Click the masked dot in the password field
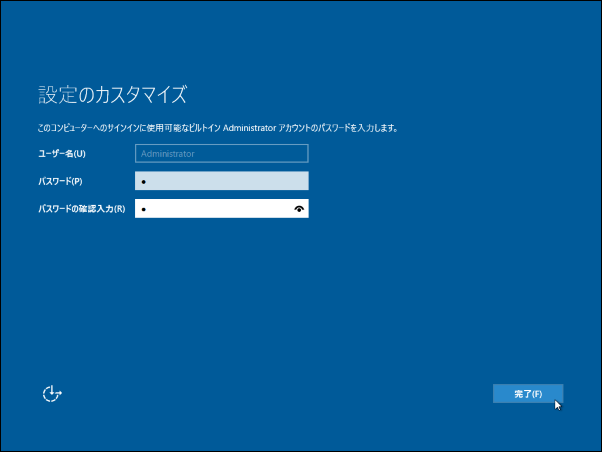The width and height of the screenshot is (602, 452). click(144, 182)
